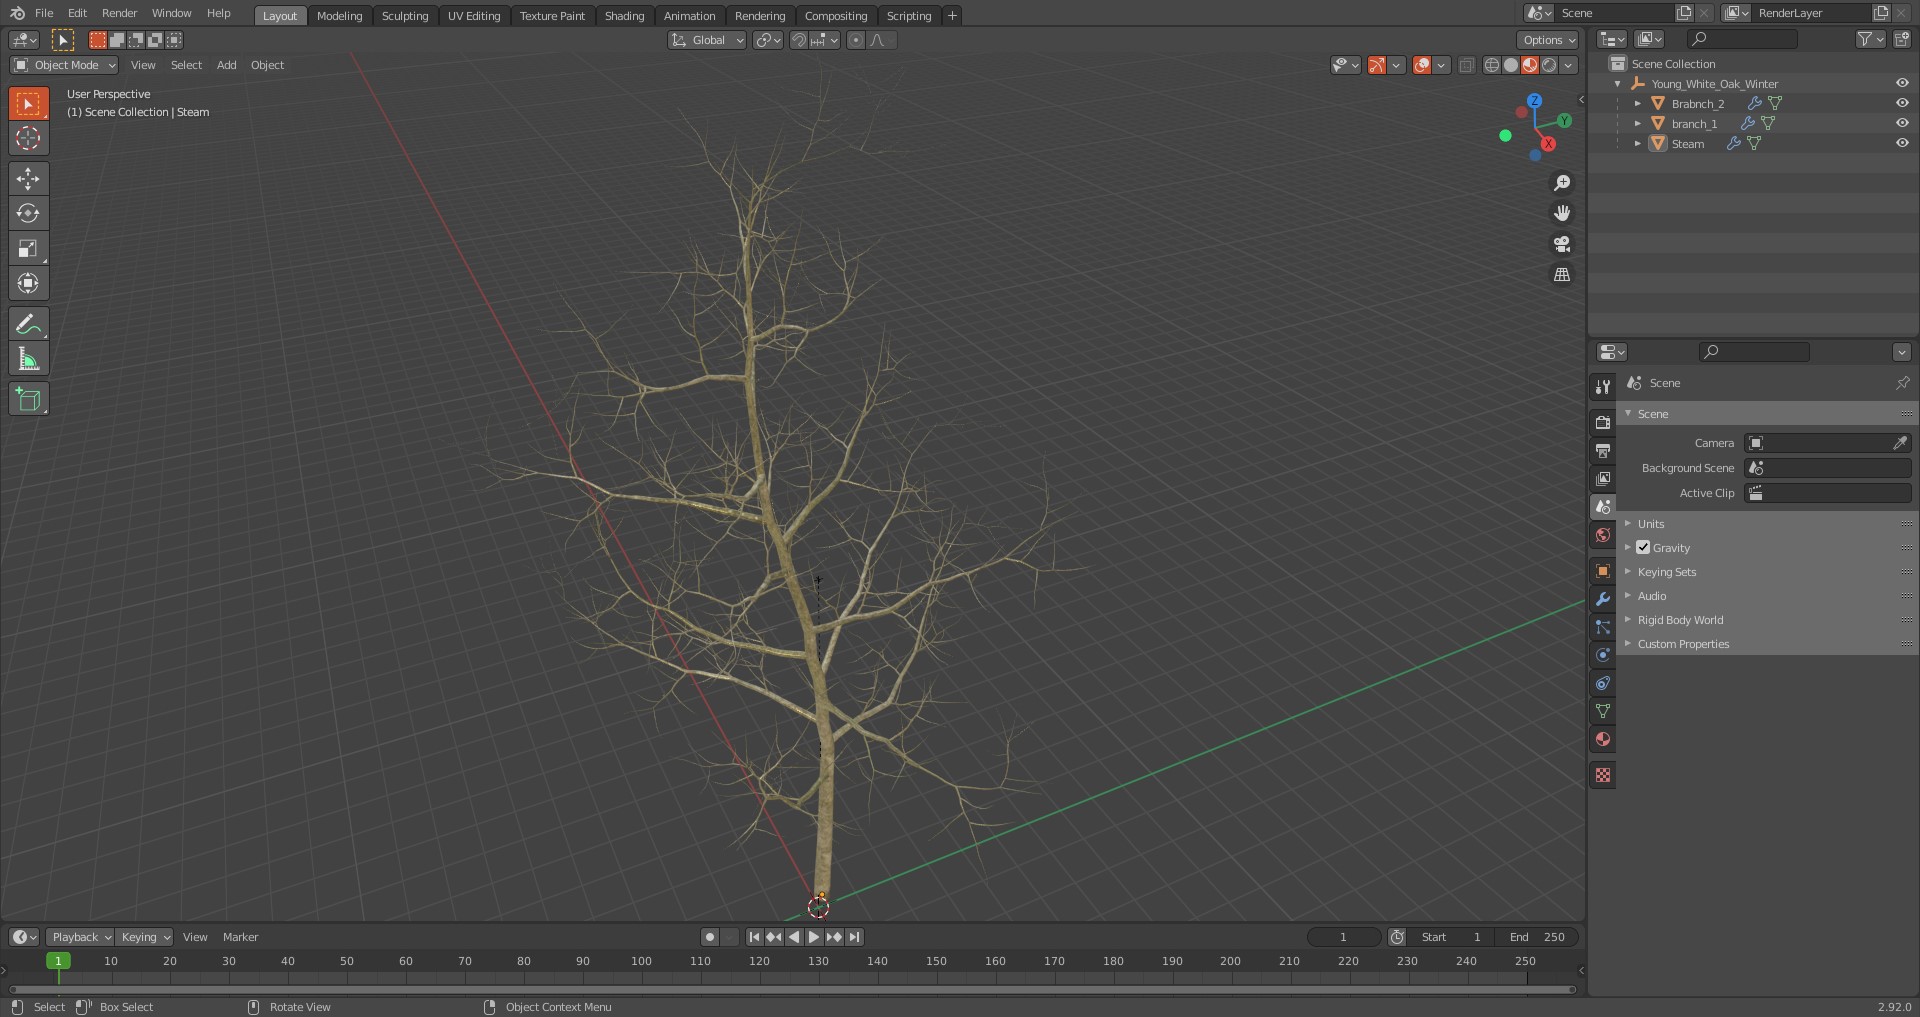Toggle snapping magnet in header
1920x1017 pixels.
click(x=798, y=40)
